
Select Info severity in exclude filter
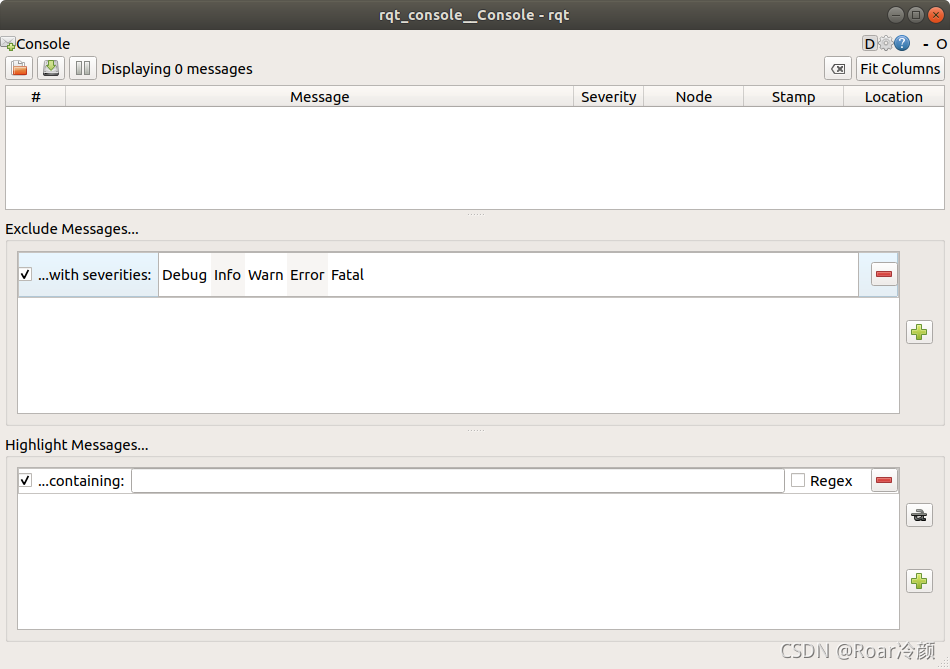point(227,275)
